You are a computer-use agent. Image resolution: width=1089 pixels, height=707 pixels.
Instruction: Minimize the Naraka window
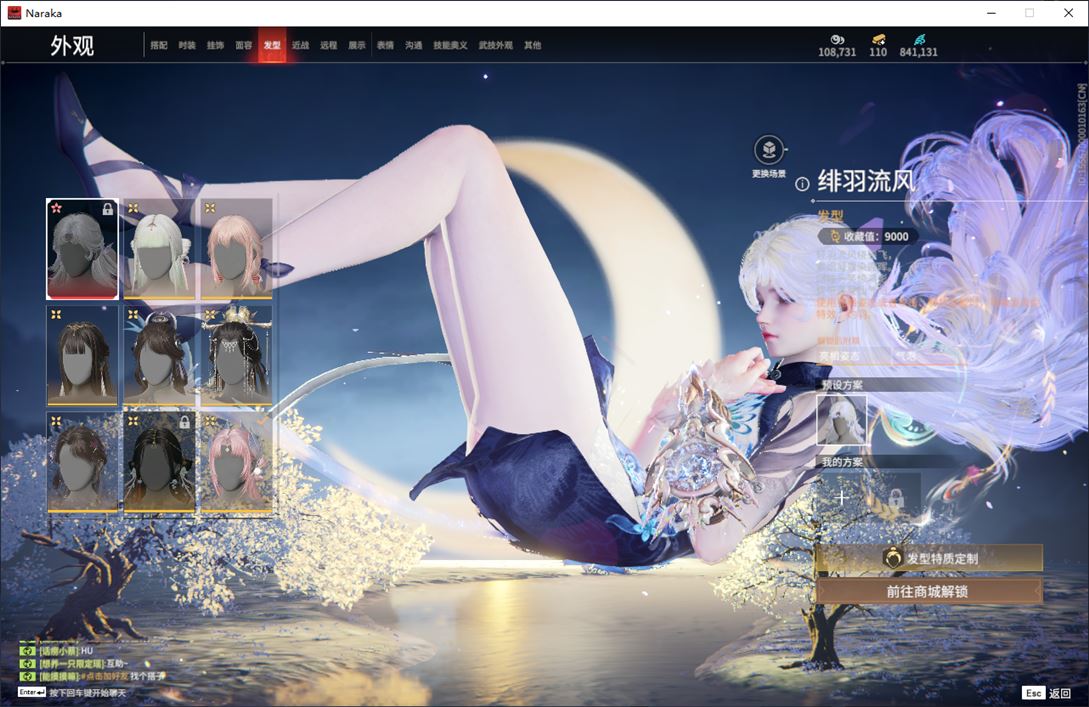pos(991,13)
